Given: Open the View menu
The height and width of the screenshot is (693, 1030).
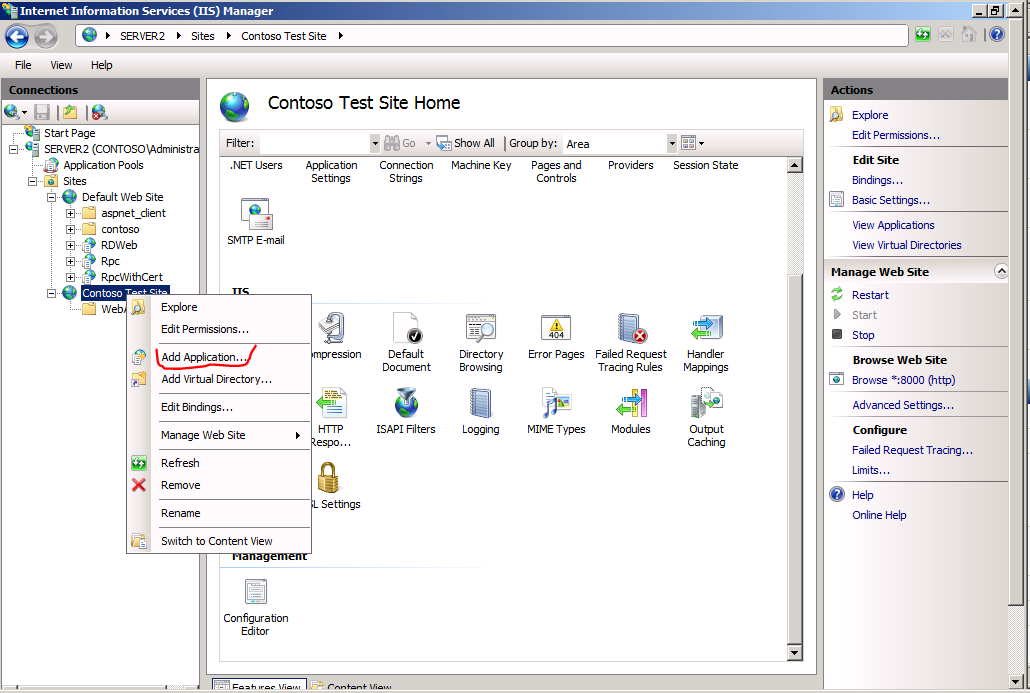Looking at the screenshot, I should point(61,65).
